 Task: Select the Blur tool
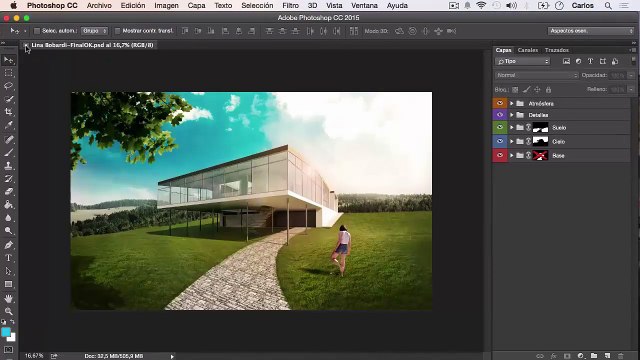coord(9,218)
